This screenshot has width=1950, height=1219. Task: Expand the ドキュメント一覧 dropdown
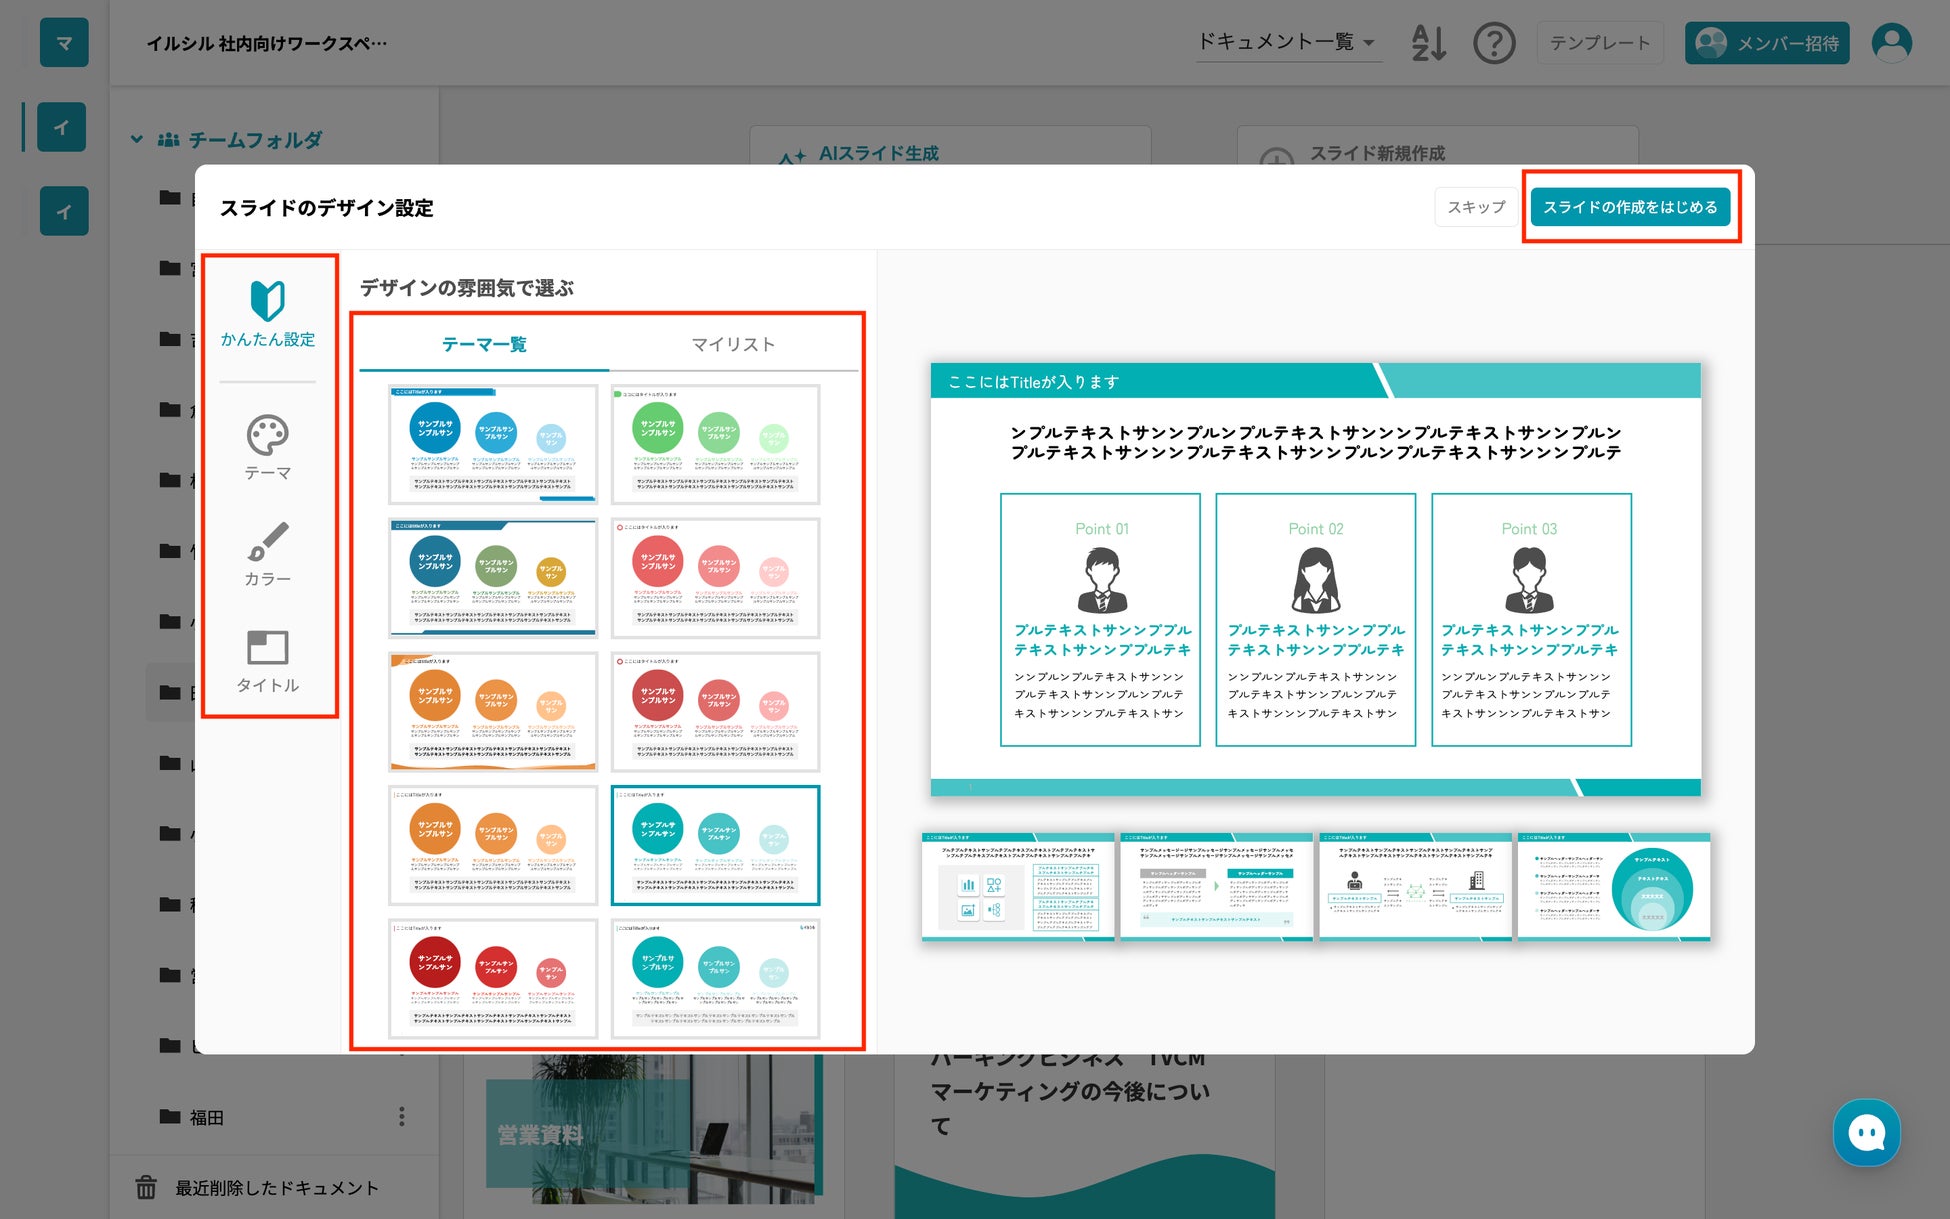click(x=1288, y=42)
